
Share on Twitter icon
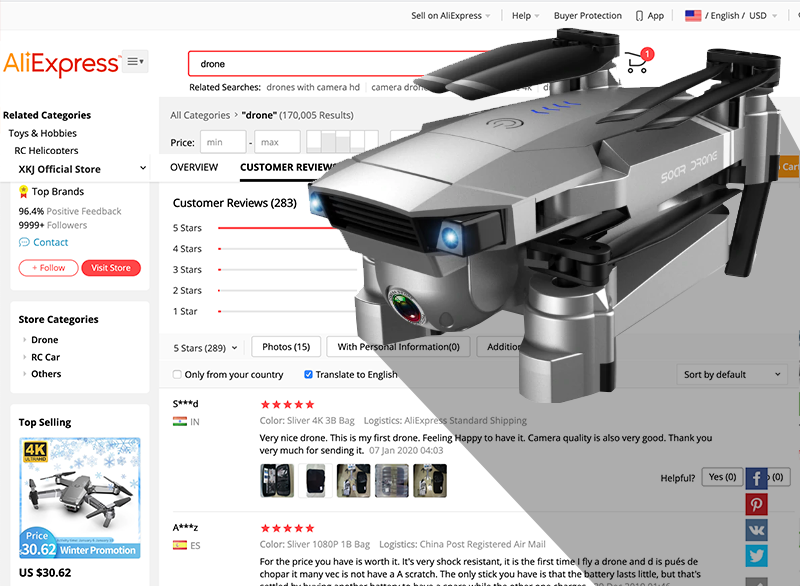coord(757,556)
